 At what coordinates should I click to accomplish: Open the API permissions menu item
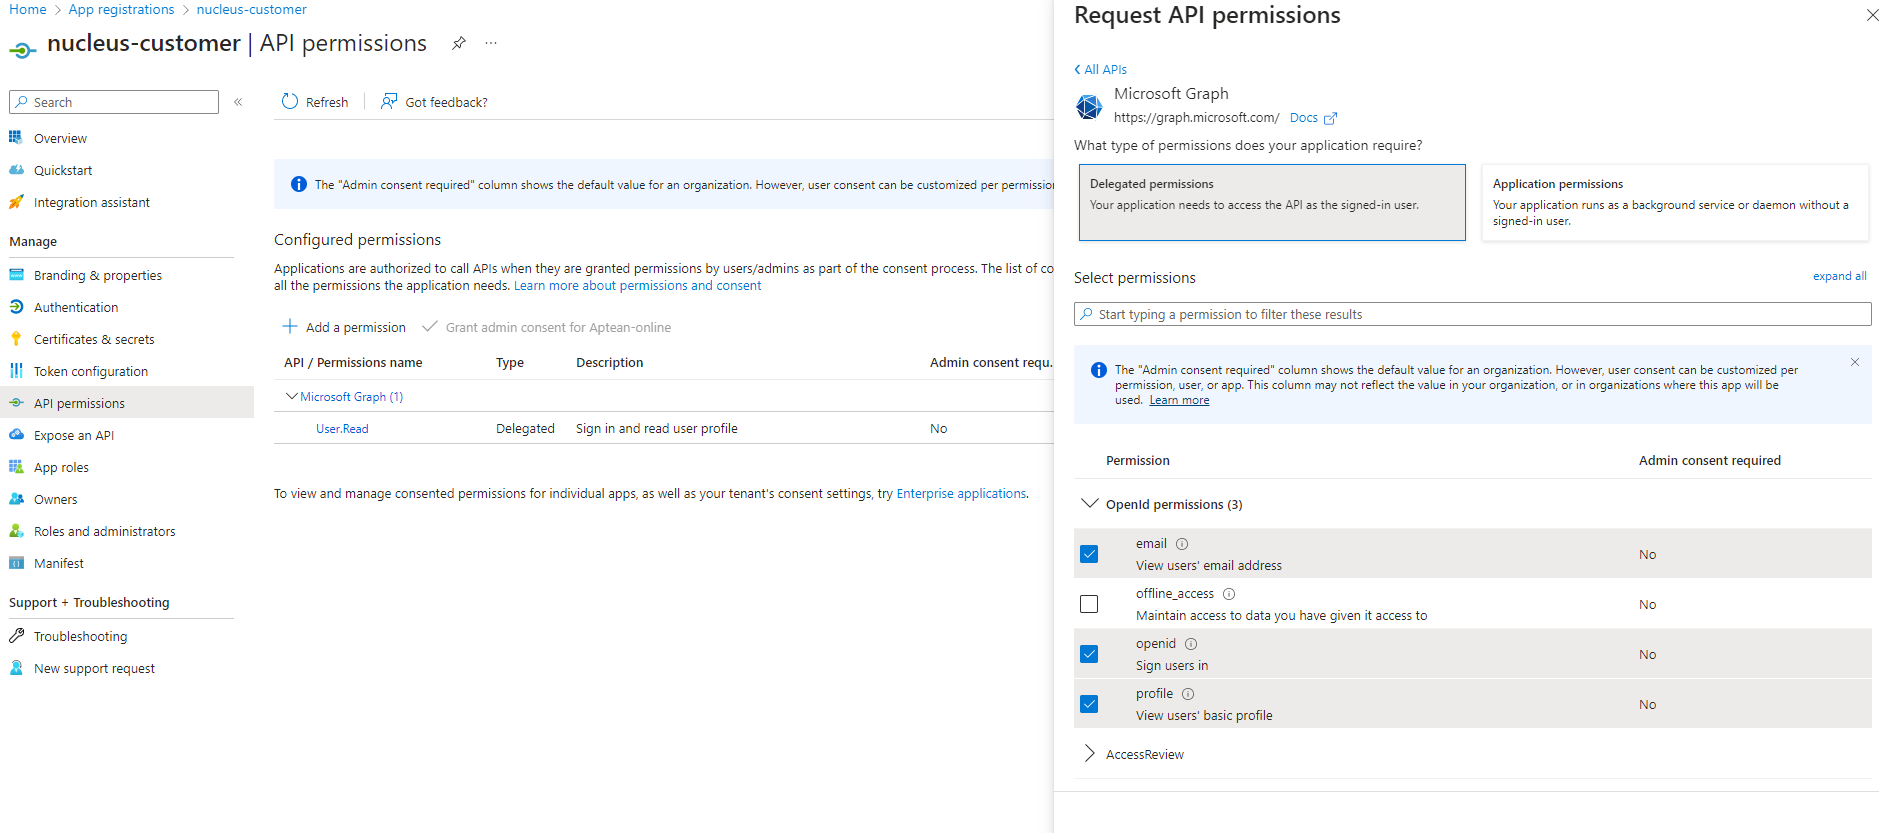(x=127, y=403)
